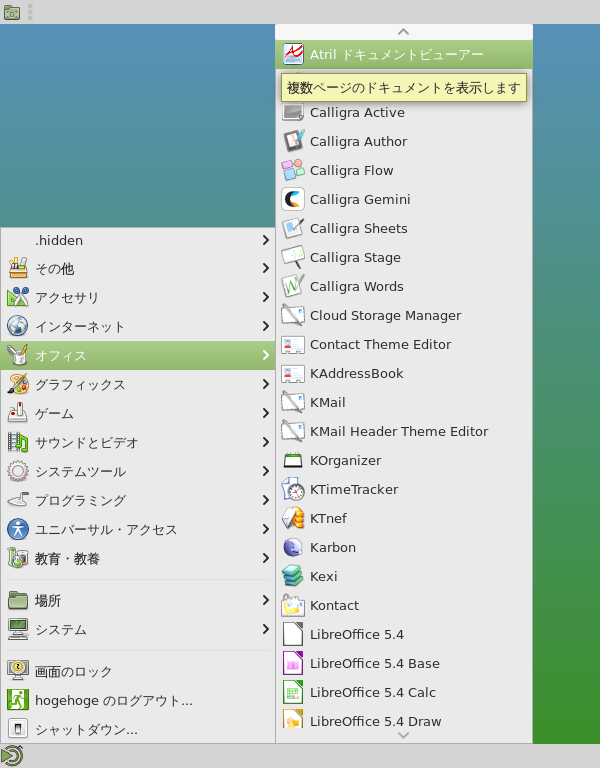The image size is (600, 768).
Task: Click the Calligra Flow icon
Action: [x=293, y=170]
